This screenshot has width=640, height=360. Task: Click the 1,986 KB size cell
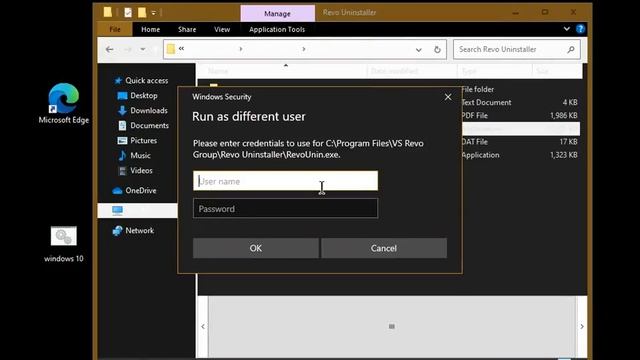click(x=564, y=116)
